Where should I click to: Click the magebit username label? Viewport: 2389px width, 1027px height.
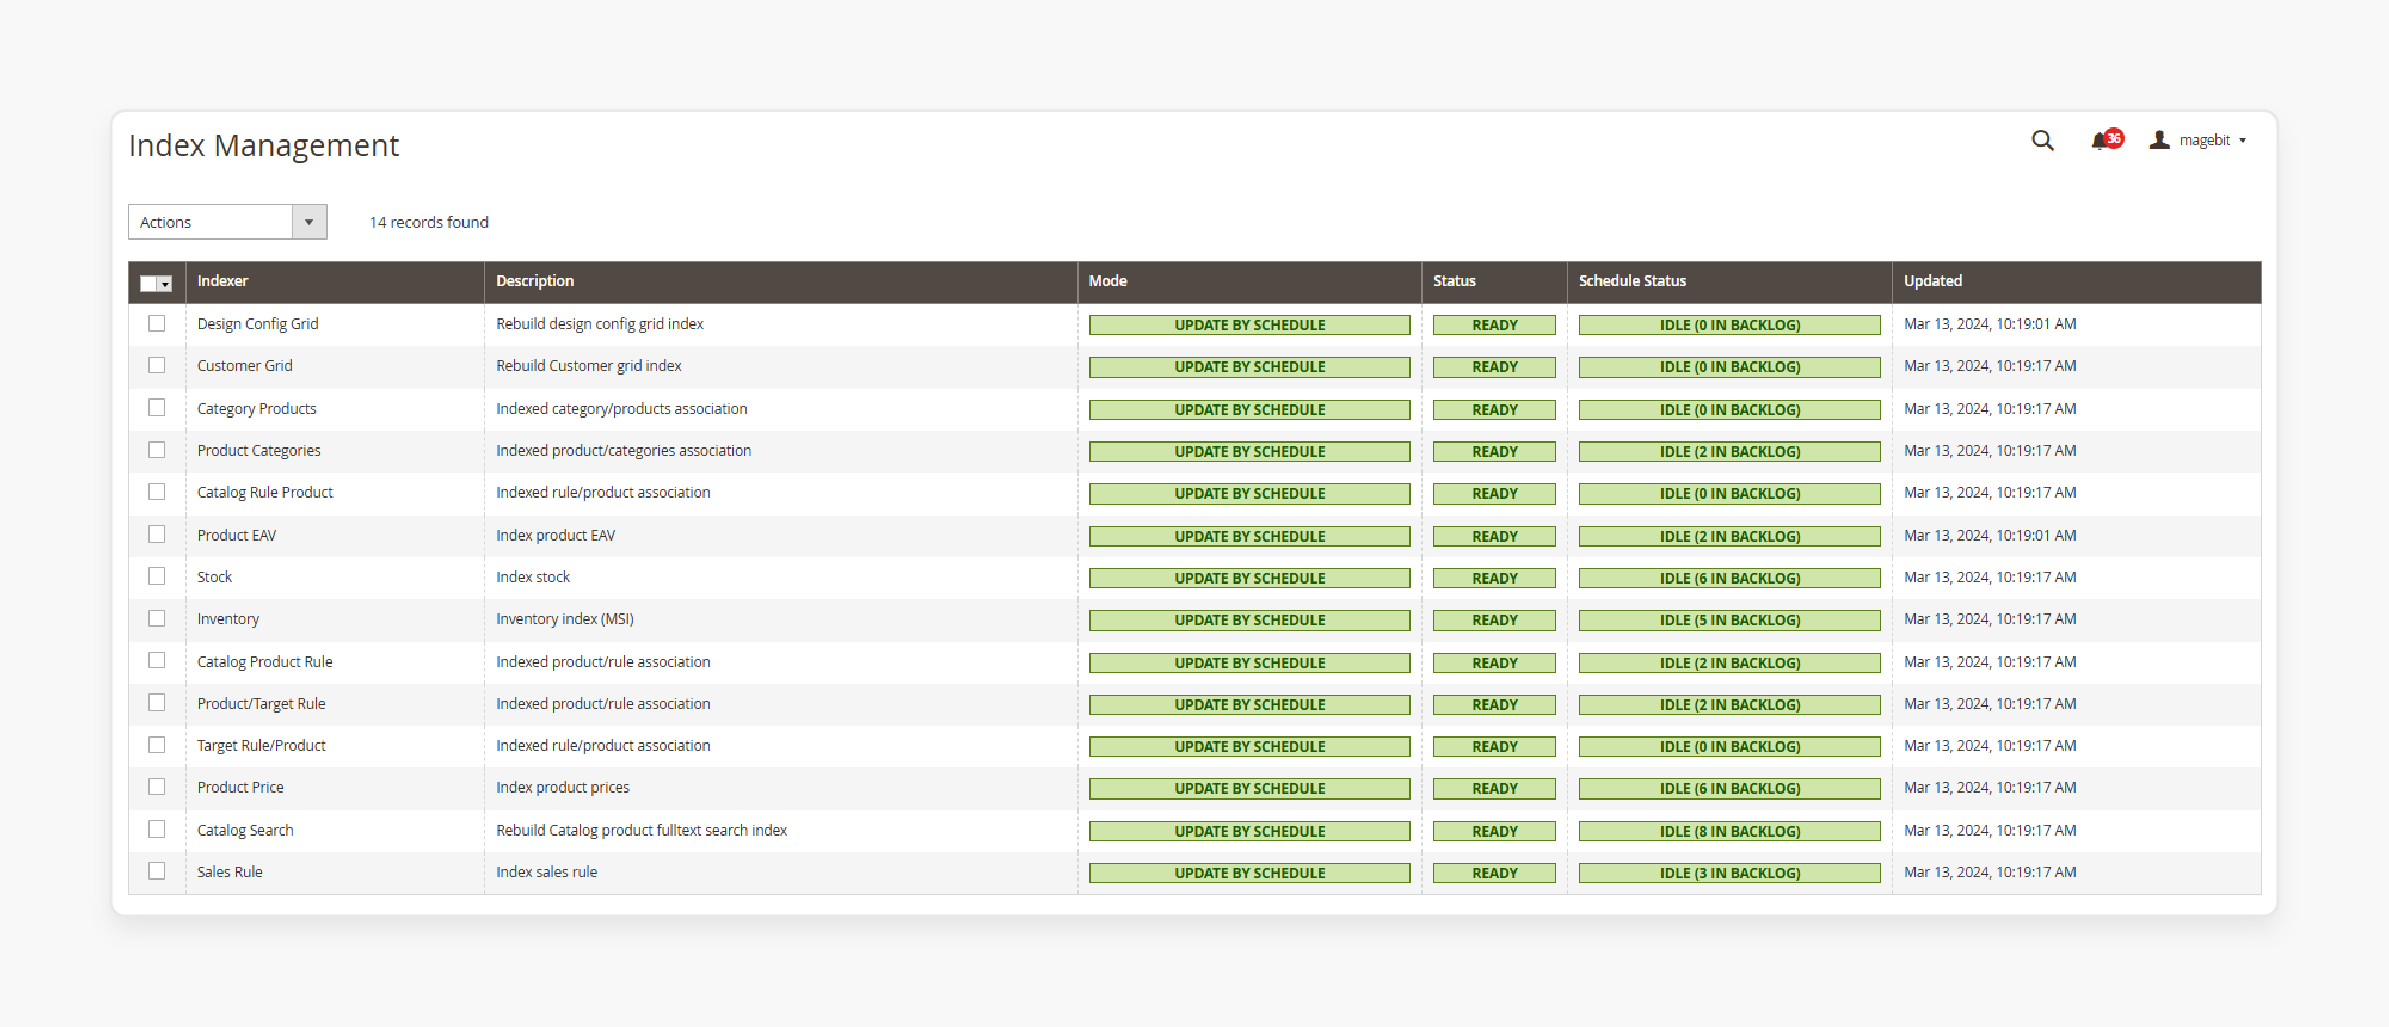coord(2205,140)
